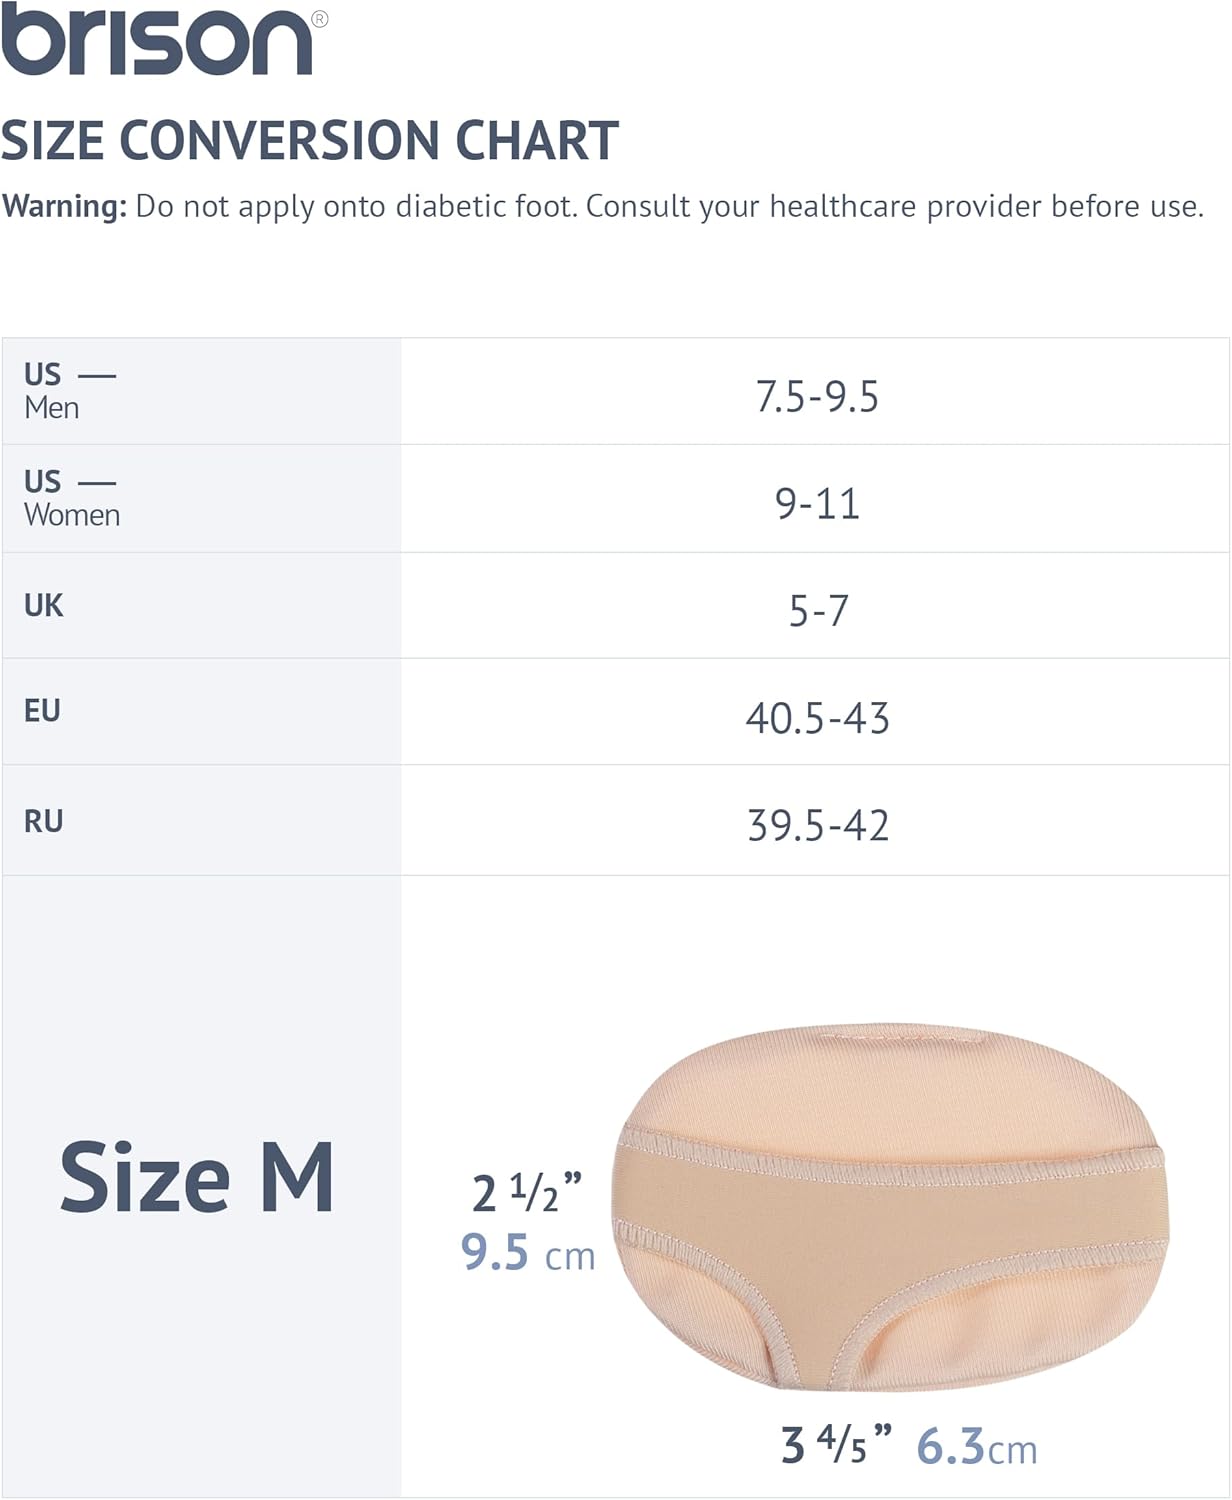1232x1500 pixels.
Task: Click the beige forefoot pad product image
Action: pos(890,1207)
